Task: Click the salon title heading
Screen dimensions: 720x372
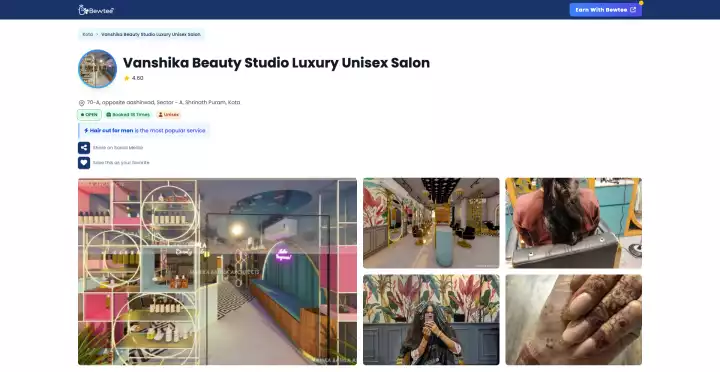Action: pyautogui.click(x=276, y=63)
